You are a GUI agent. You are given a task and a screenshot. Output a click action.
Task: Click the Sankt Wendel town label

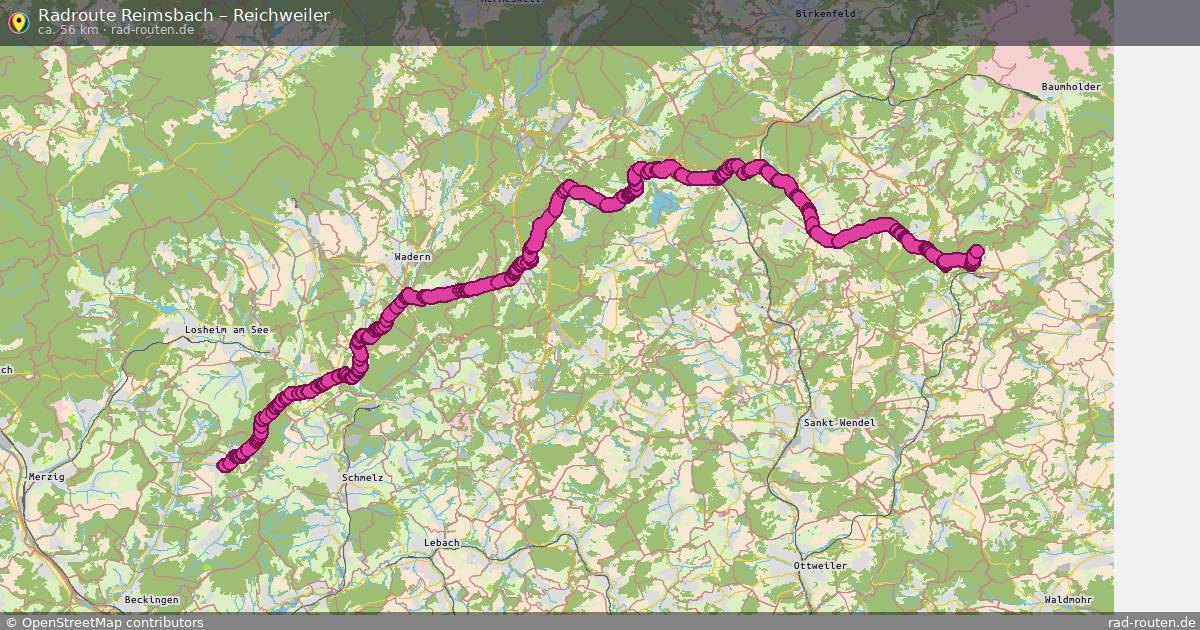pos(840,423)
